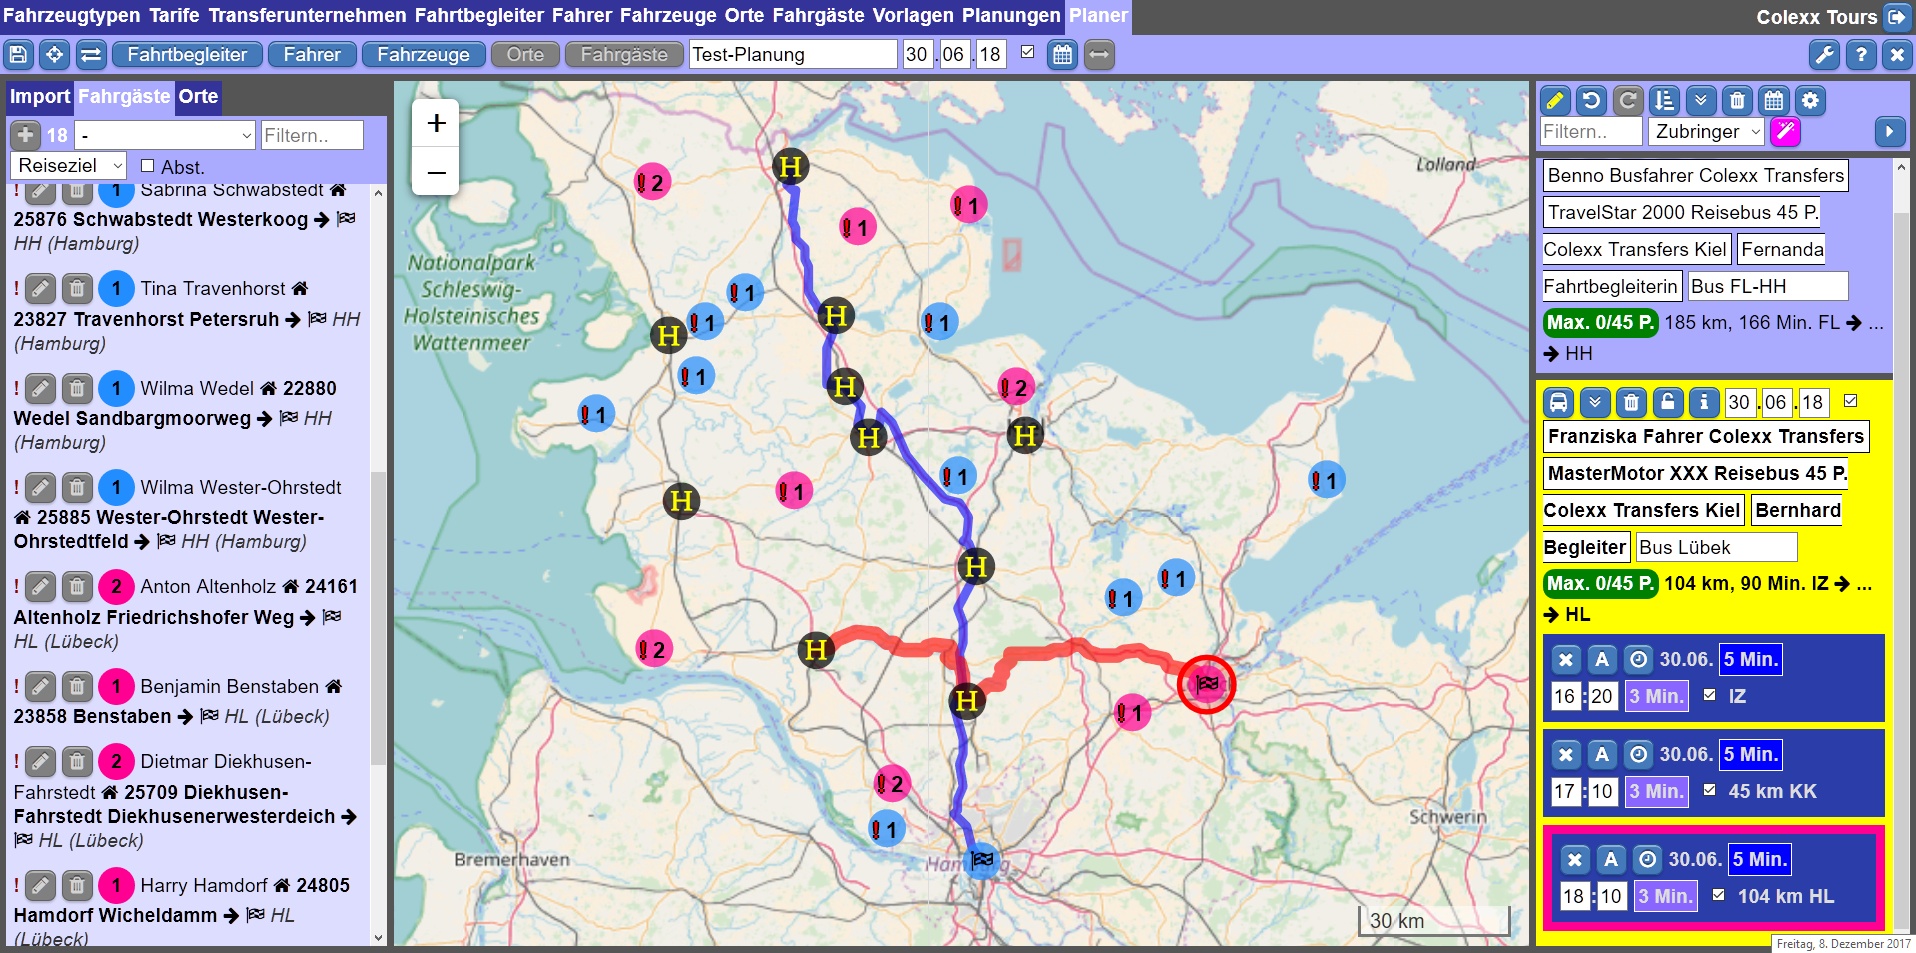Zoom in the map with plus button
The height and width of the screenshot is (953, 1916).
point(436,123)
